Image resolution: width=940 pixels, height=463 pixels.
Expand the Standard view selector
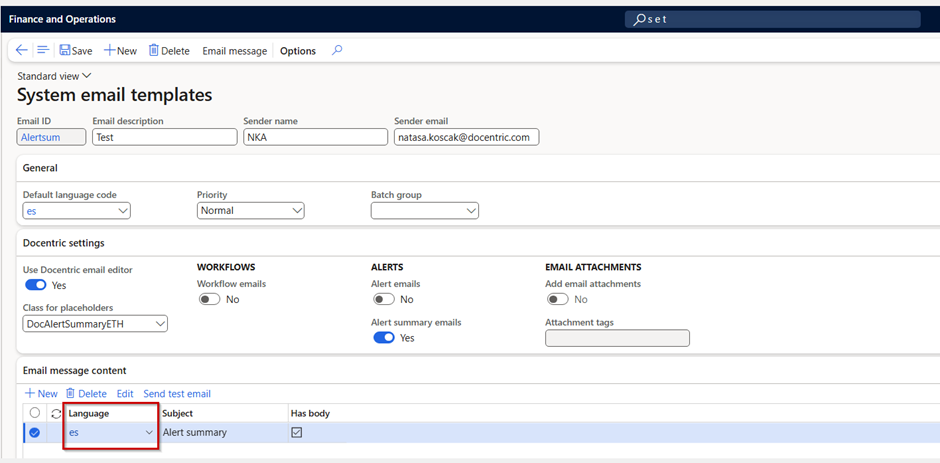54,76
